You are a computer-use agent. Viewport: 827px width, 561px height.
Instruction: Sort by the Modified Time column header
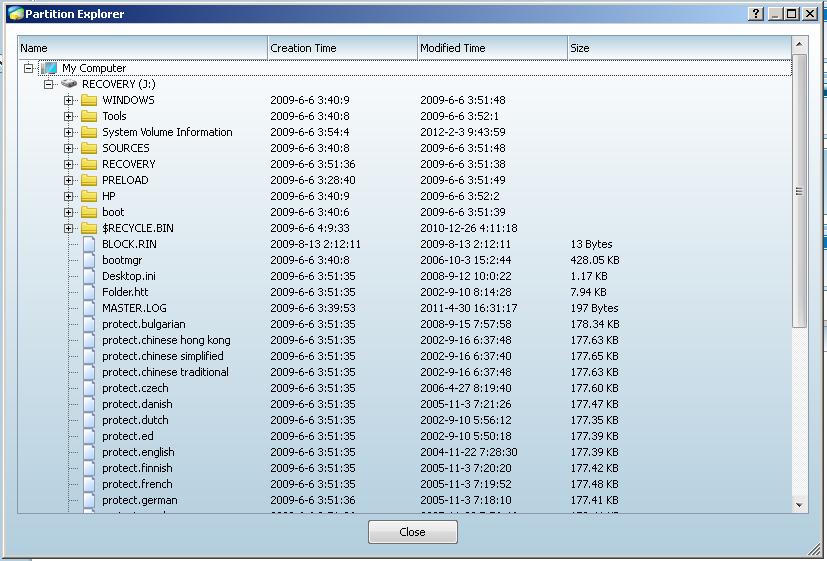click(x=493, y=48)
